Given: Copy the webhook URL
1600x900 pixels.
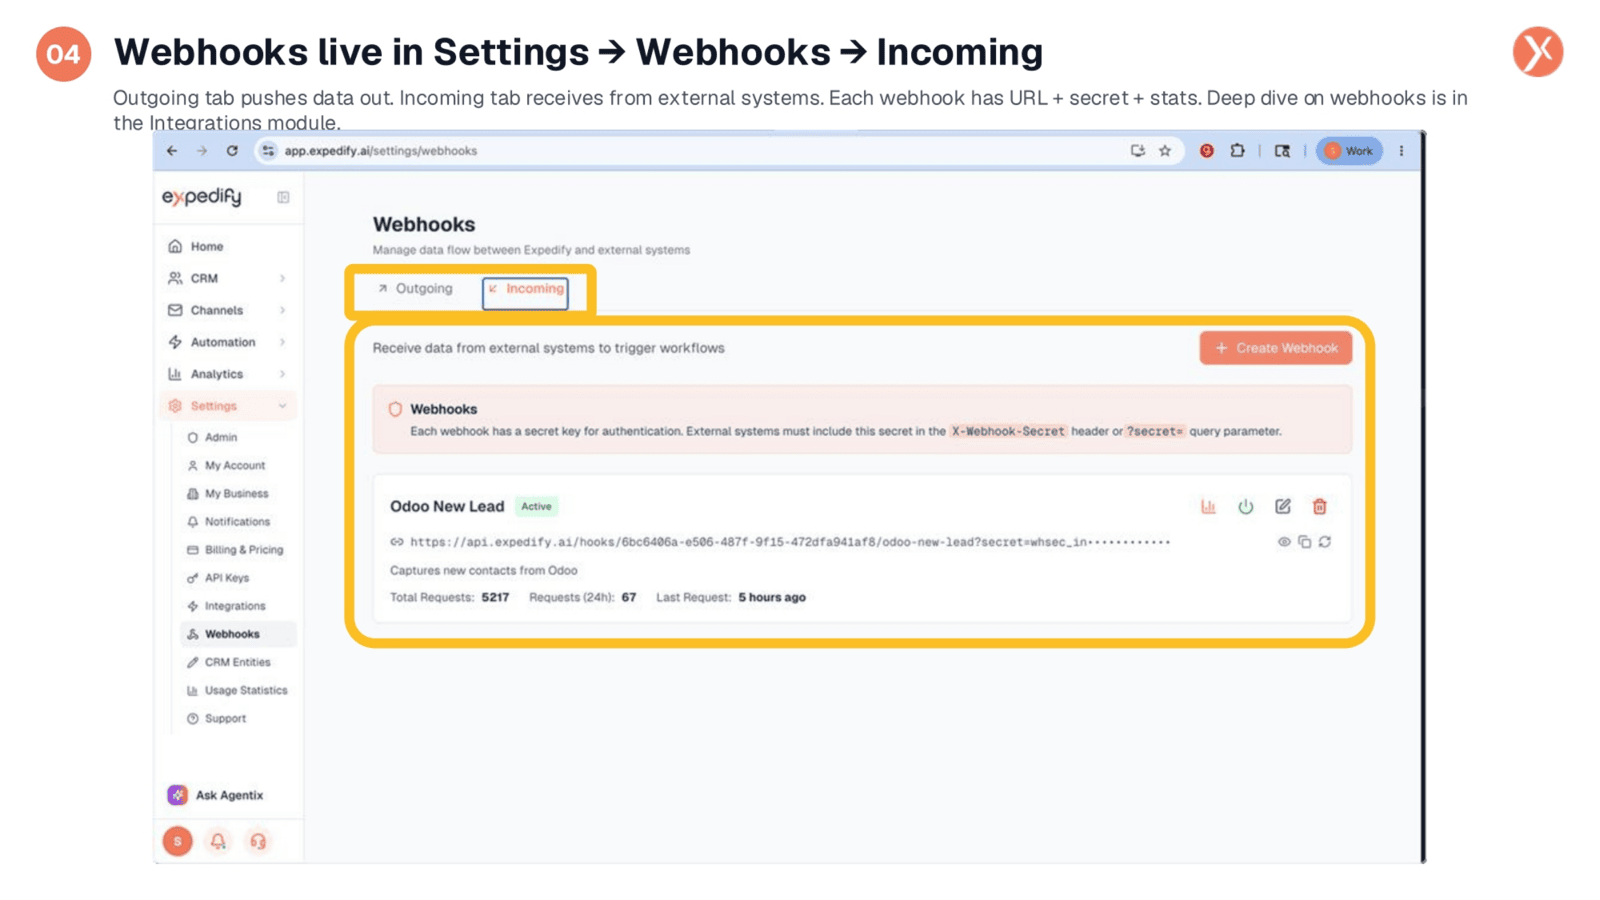Looking at the screenshot, I should pyautogui.click(x=1304, y=542).
